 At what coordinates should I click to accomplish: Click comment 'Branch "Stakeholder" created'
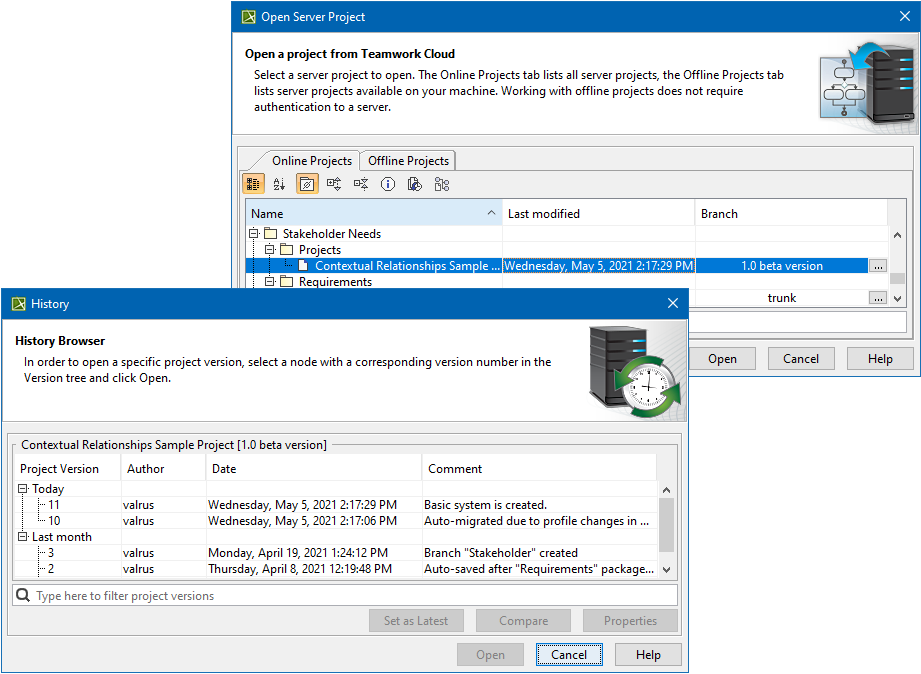[x=500, y=552]
